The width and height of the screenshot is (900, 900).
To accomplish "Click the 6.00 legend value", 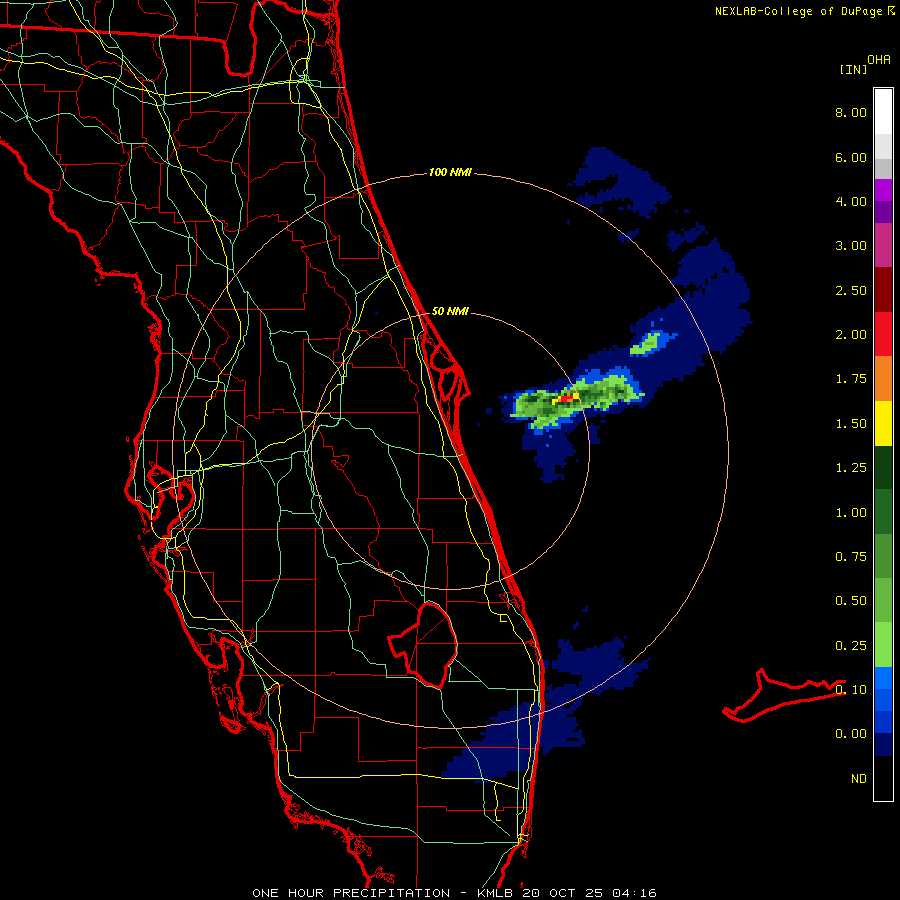I will coord(851,157).
